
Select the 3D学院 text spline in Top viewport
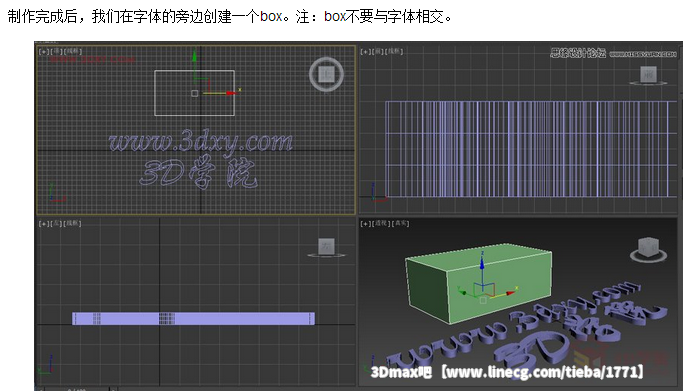pyautogui.click(x=198, y=173)
